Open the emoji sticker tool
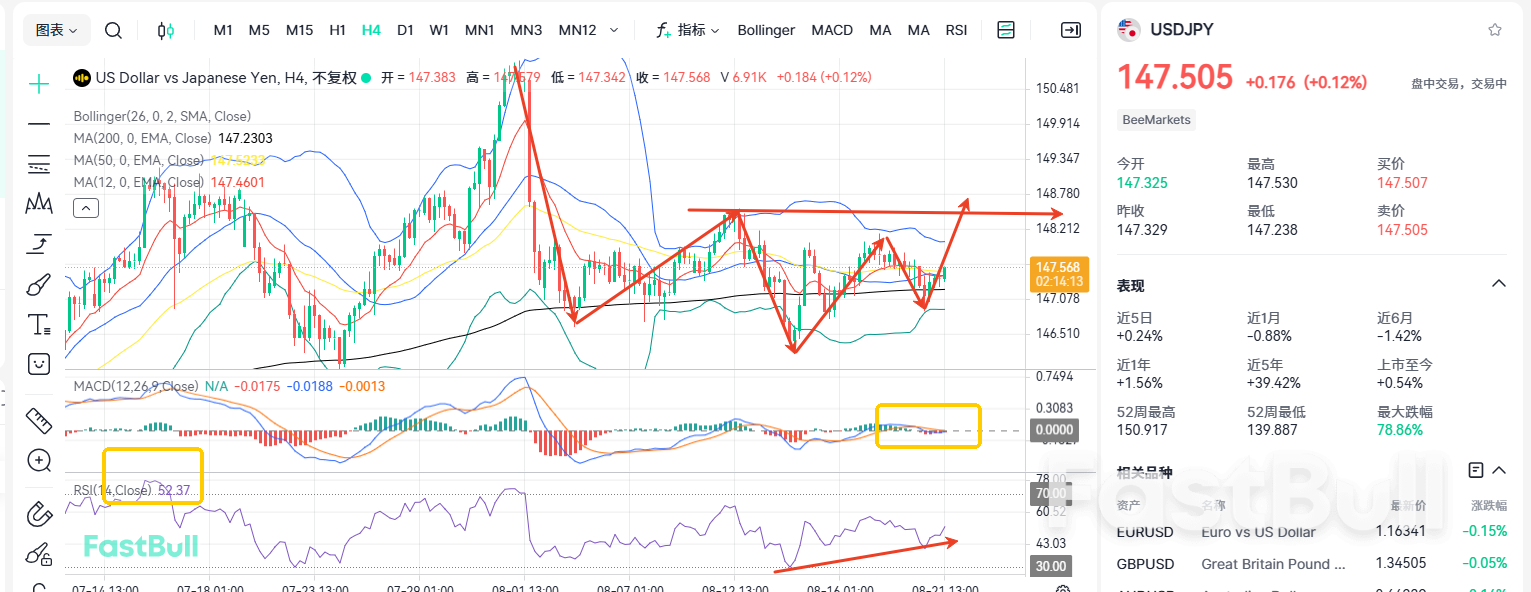1531x592 pixels. pos(39,363)
